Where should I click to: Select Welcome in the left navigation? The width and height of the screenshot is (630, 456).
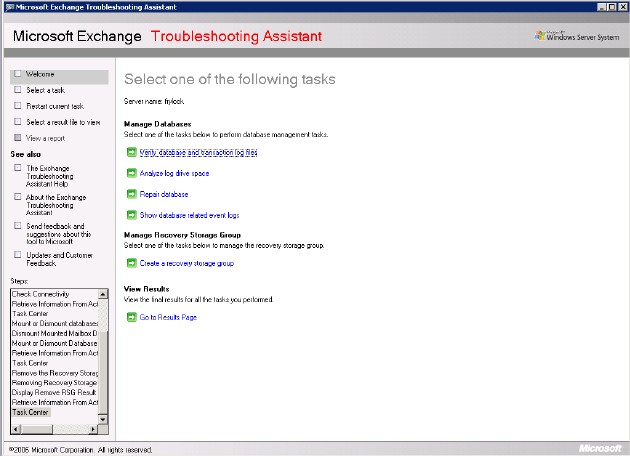click(x=40, y=74)
